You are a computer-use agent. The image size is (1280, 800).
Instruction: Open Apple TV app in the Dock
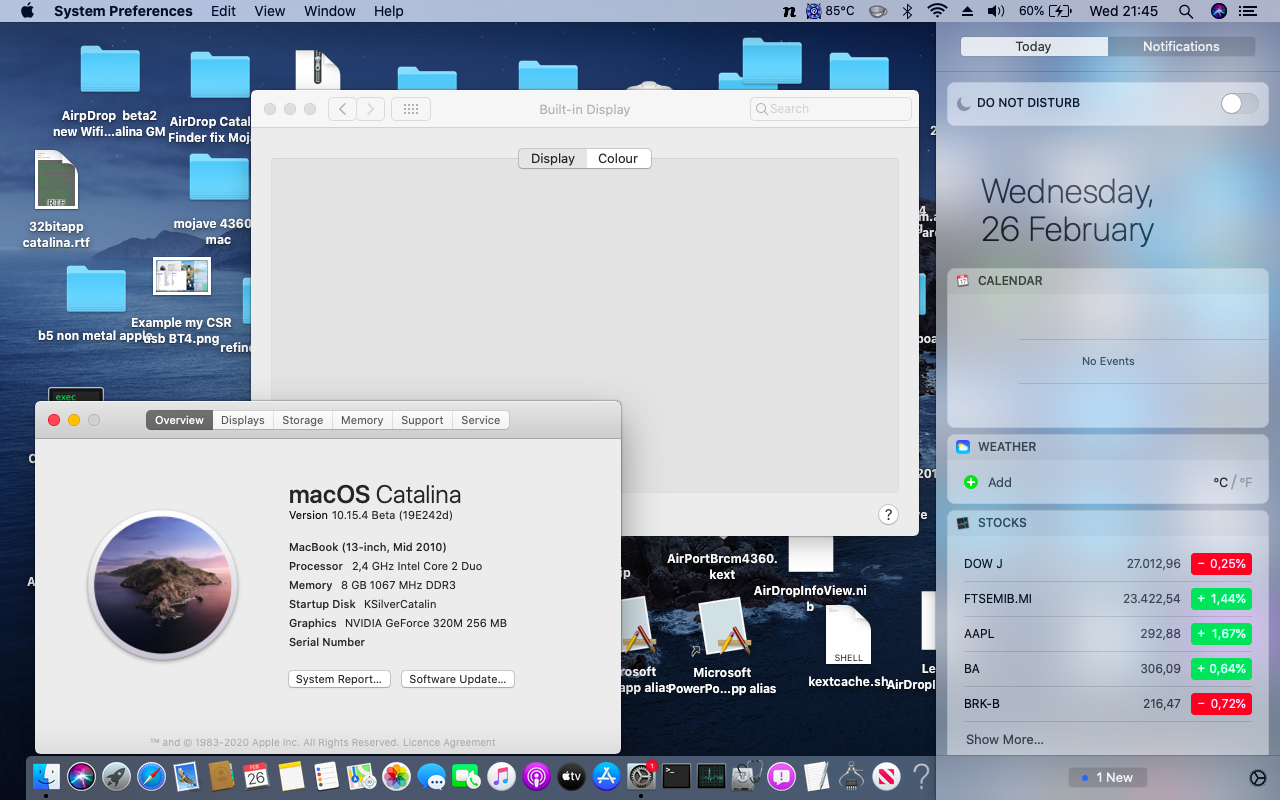571,775
